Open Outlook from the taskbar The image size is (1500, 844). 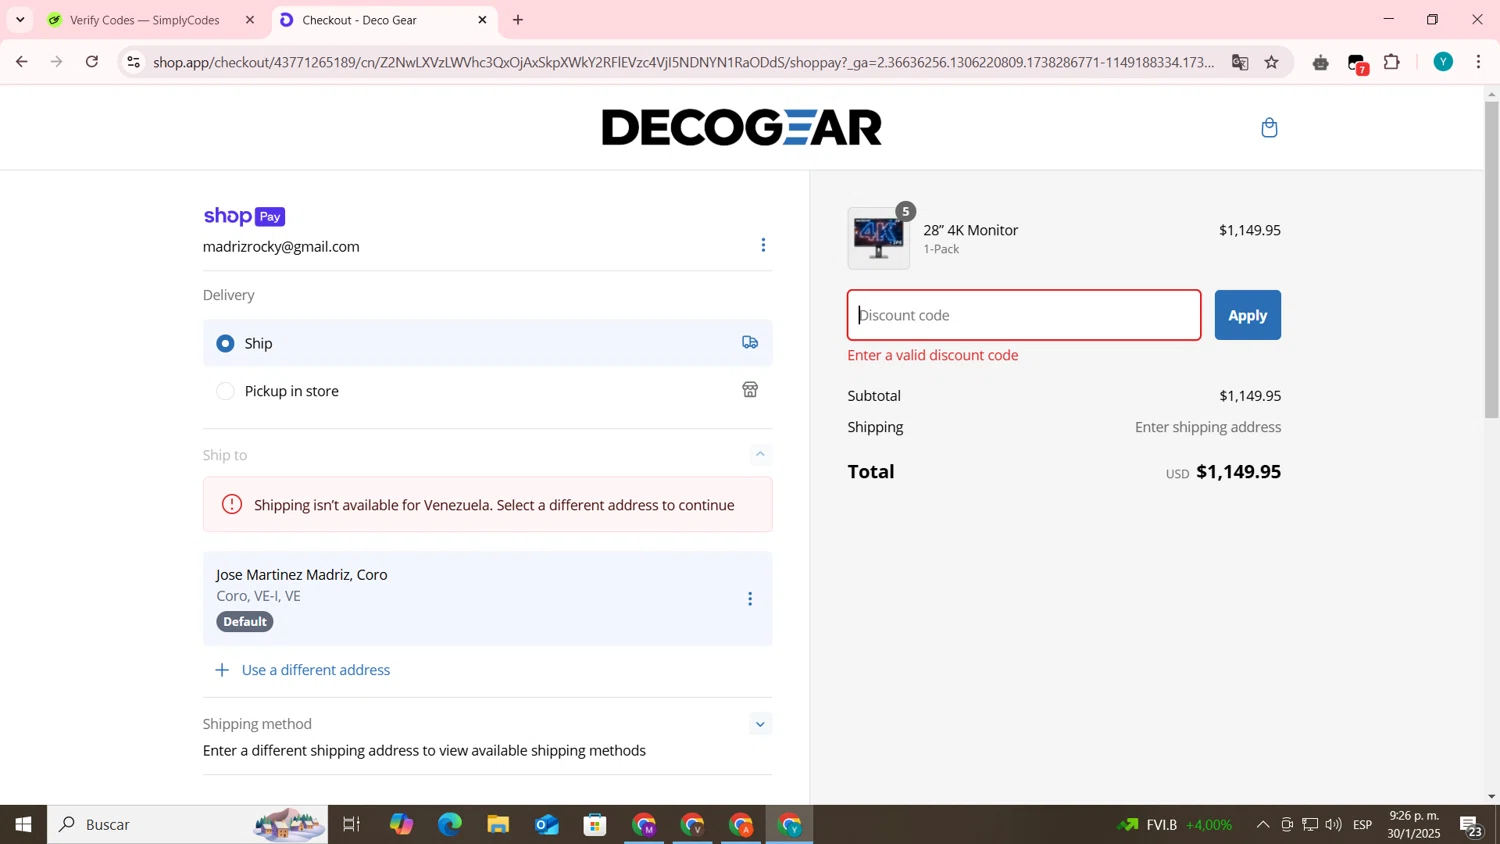[x=547, y=825]
